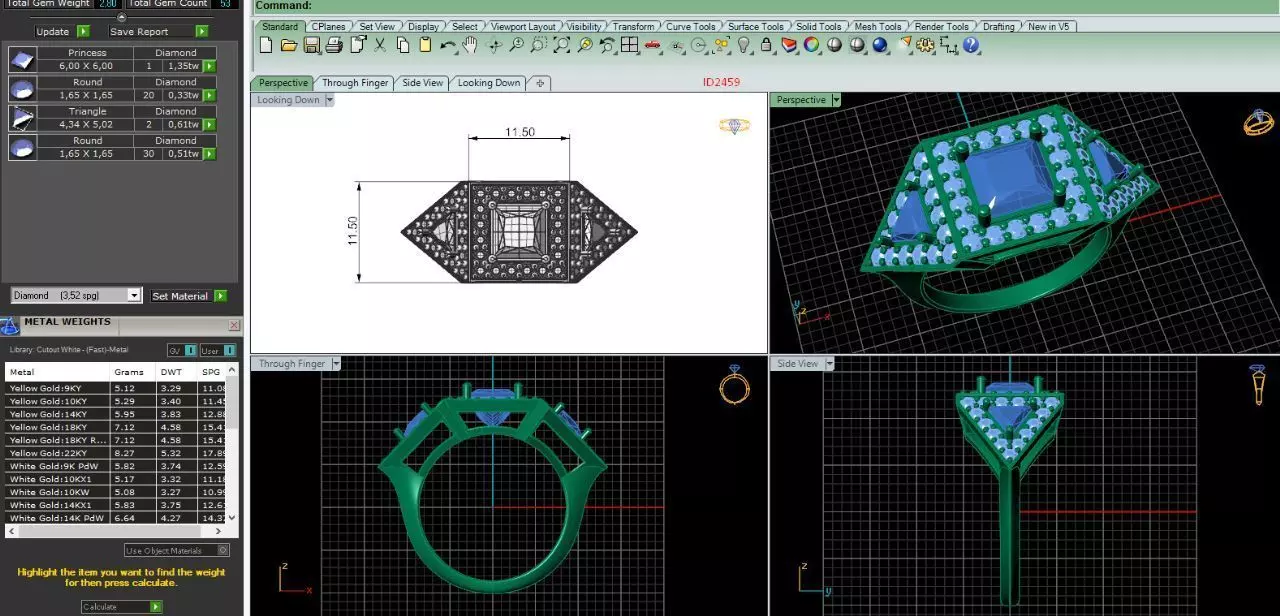
Task: Switch to the Through Finger viewport tab
Action: (355, 83)
